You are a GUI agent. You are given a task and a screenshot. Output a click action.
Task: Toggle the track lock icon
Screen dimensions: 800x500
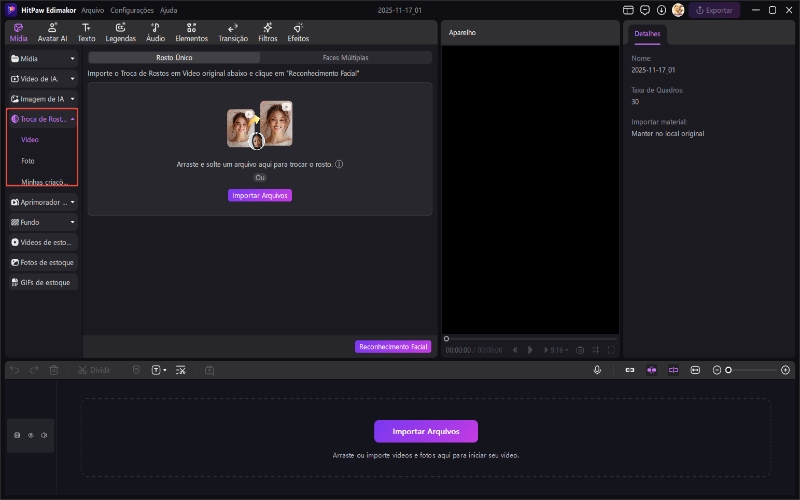[x=17, y=435]
